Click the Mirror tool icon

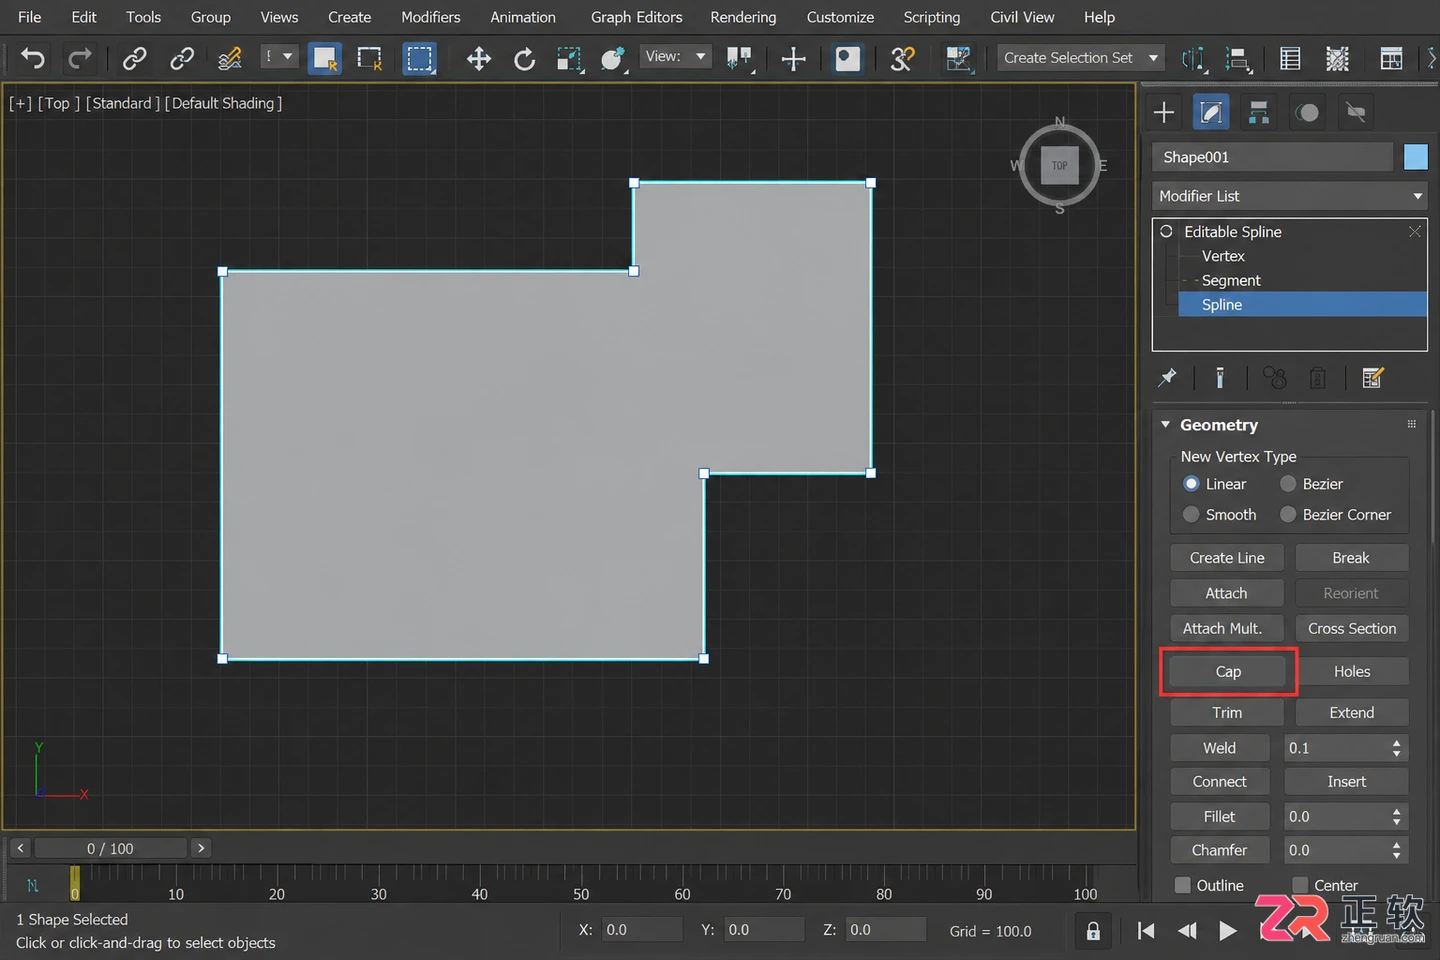pyautogui.click(x=1193, y=59)
